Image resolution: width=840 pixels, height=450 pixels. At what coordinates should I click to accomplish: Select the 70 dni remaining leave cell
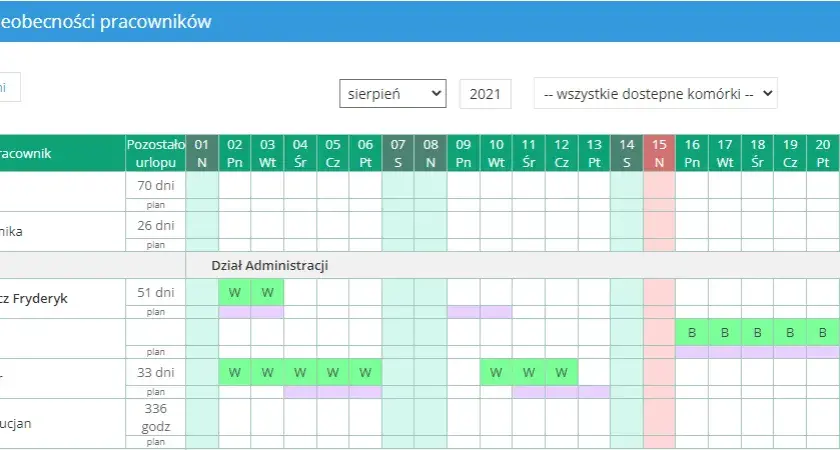156,185
